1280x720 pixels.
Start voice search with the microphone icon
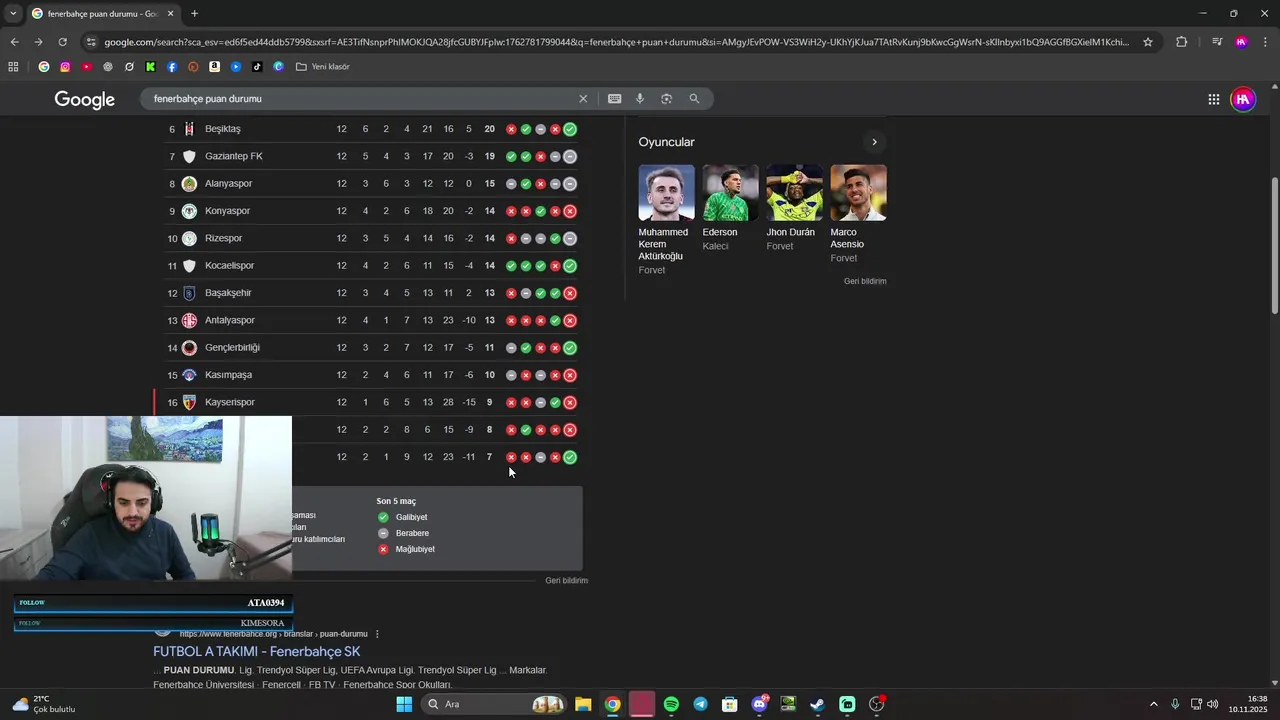coord(640,99)
